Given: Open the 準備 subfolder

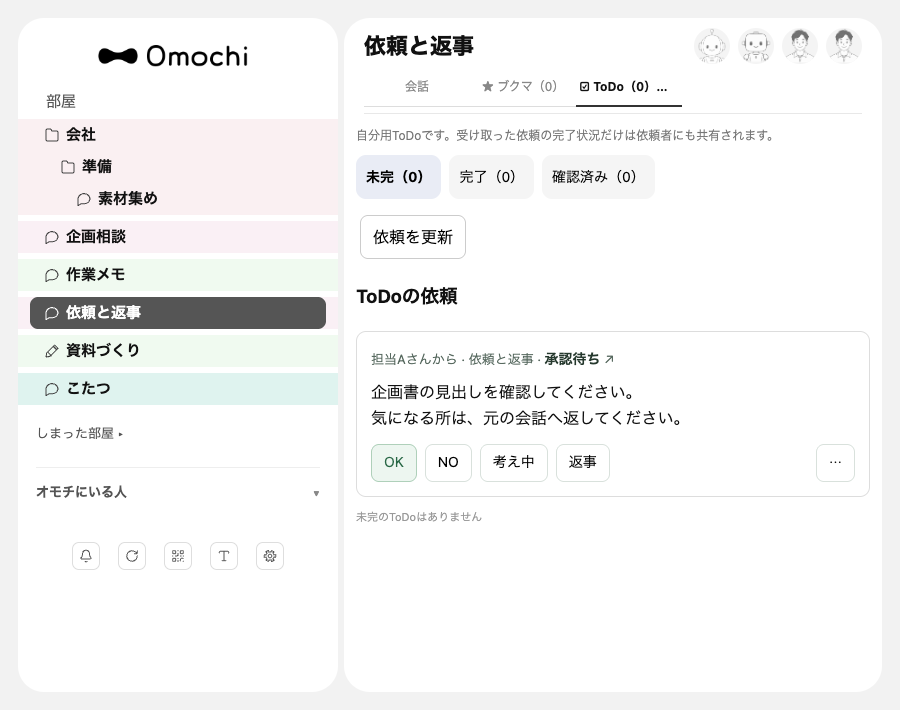Looking at the screenshot, I should click(178, 166).
